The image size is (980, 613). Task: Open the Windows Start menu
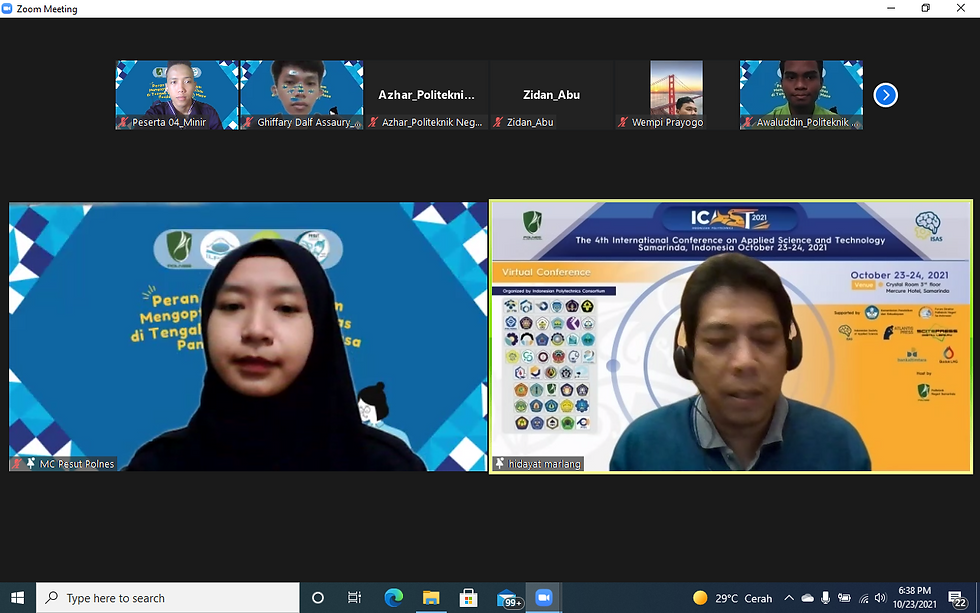tap(18, 598)
